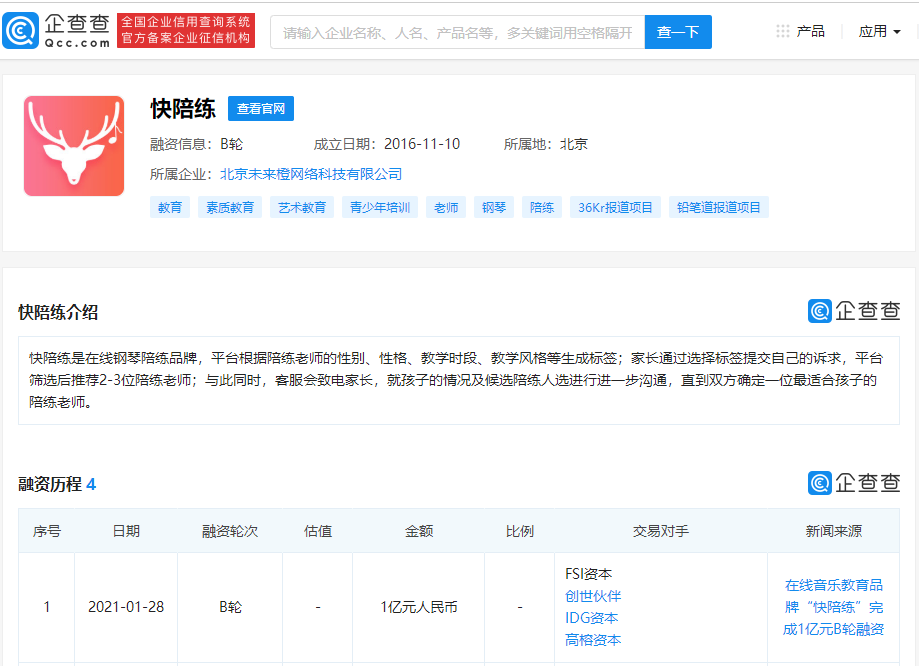Select the 钢琴 tag
This screenshot has height=666, width=919.
tap(494, 208)
